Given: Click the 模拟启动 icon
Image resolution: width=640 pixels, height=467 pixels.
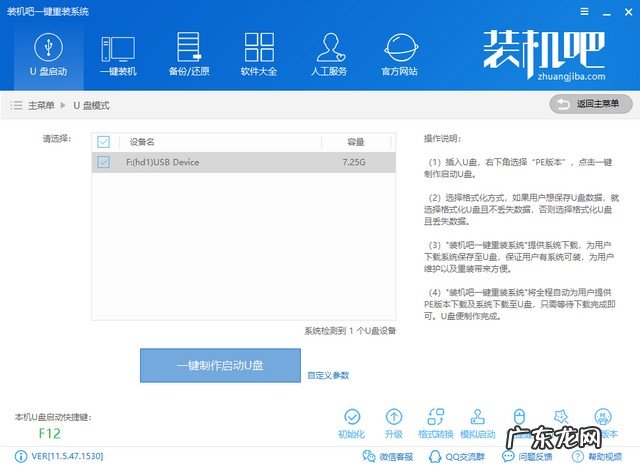Looking at the screenshot, I should coord(478,417).
